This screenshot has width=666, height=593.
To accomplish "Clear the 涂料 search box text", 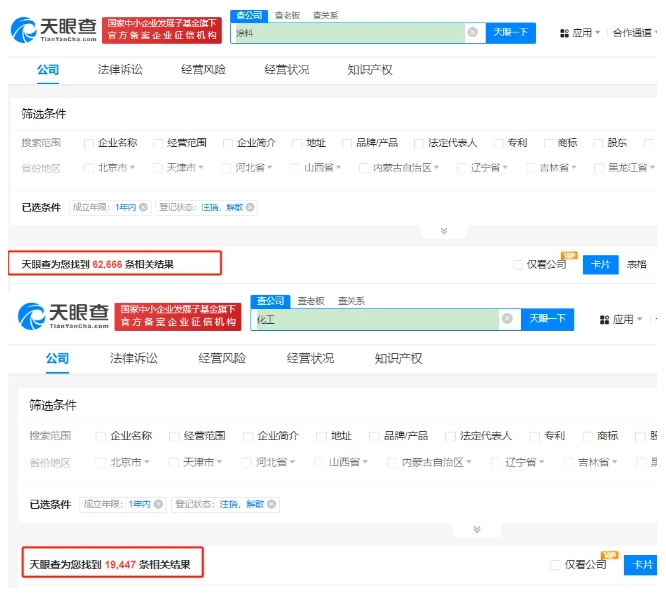I will pyautogui.click(x=472, y=33).
